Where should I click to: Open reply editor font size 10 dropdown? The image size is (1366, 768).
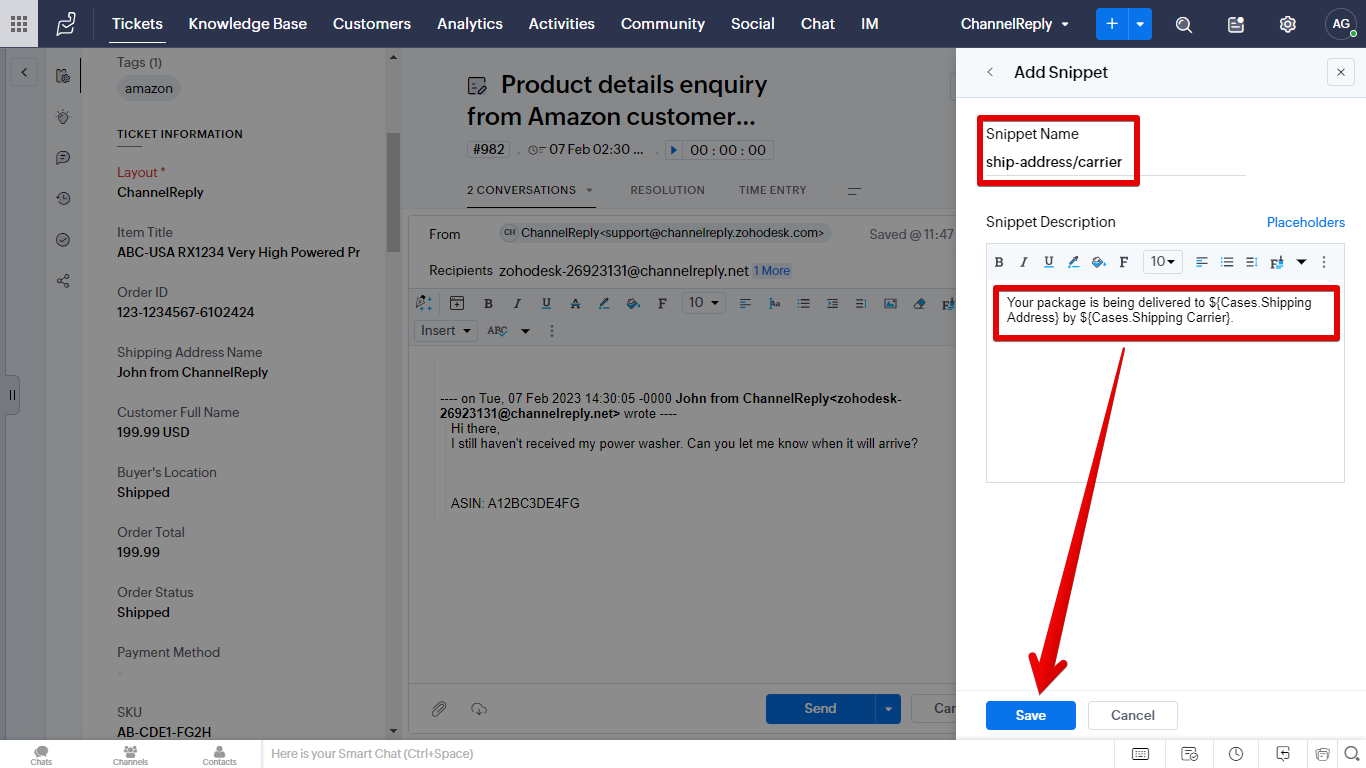tap(704, 303)
